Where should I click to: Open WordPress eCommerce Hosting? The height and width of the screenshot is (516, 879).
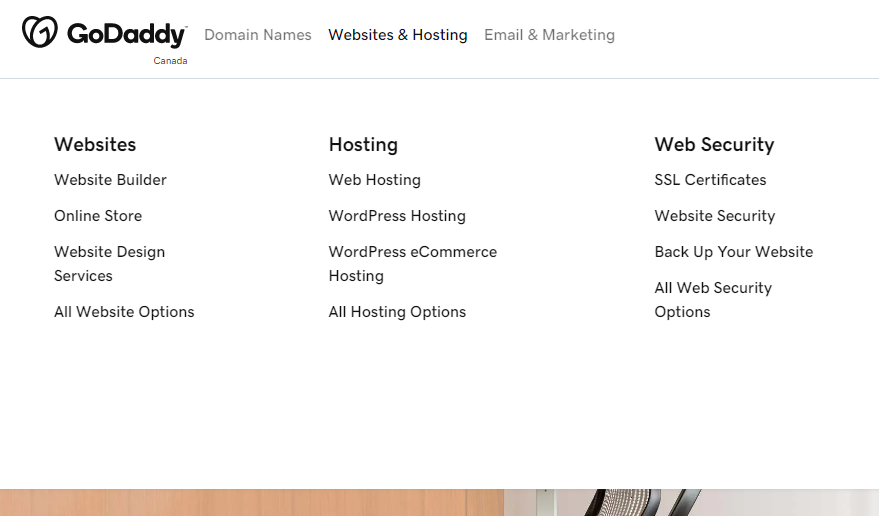(x=413, y=264)
